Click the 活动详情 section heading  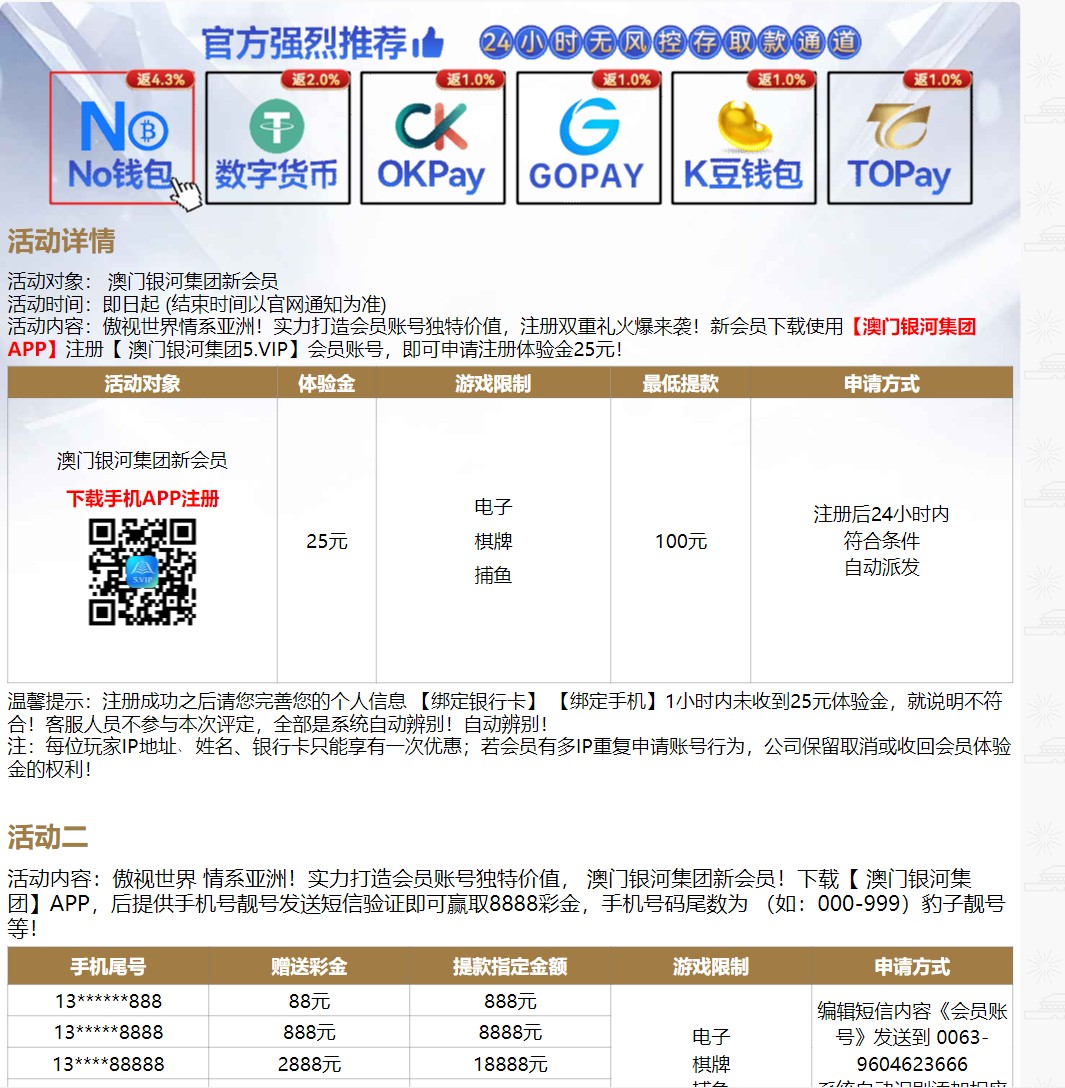click(x=61, y=241)
